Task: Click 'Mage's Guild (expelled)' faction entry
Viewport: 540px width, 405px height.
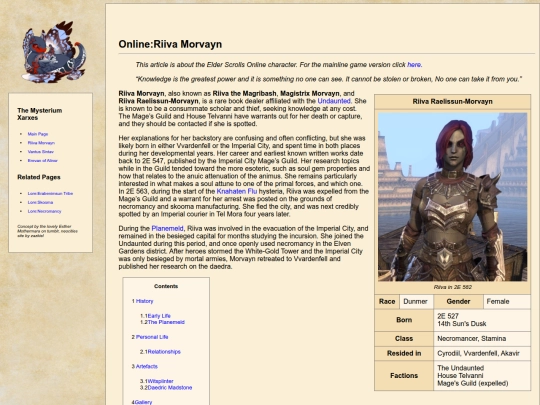Action: pyautogui.click(x=472, y=384)
